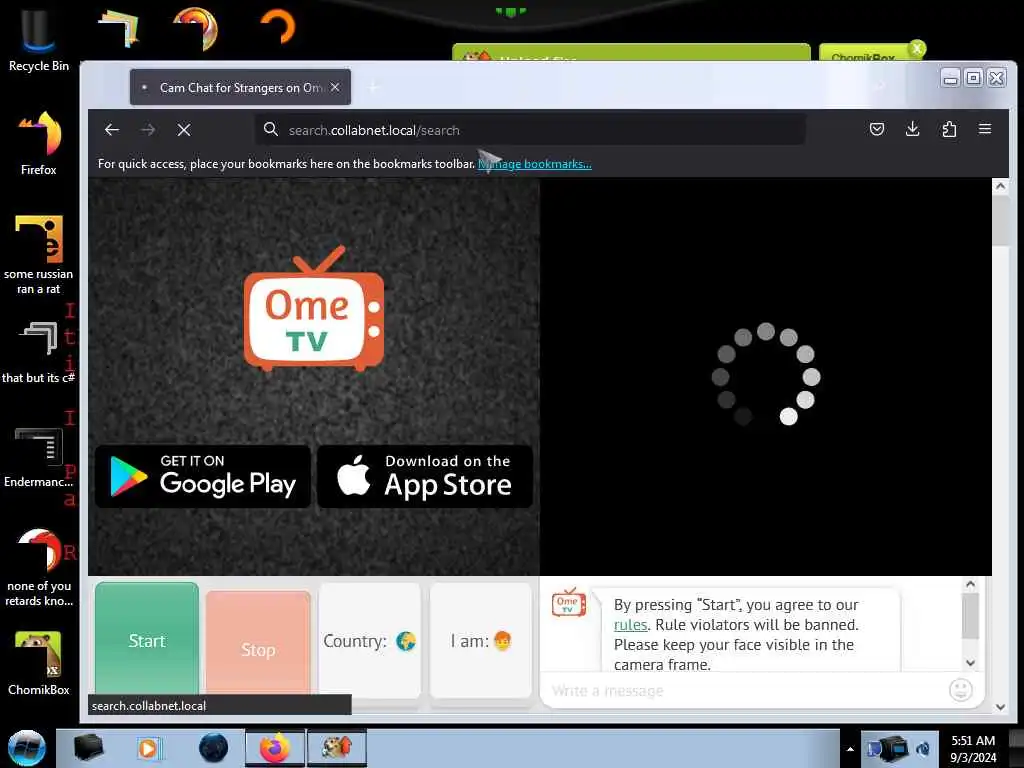
Task: Open the I am gender selector
Action: pyautogui.click(x=481, y=641)
